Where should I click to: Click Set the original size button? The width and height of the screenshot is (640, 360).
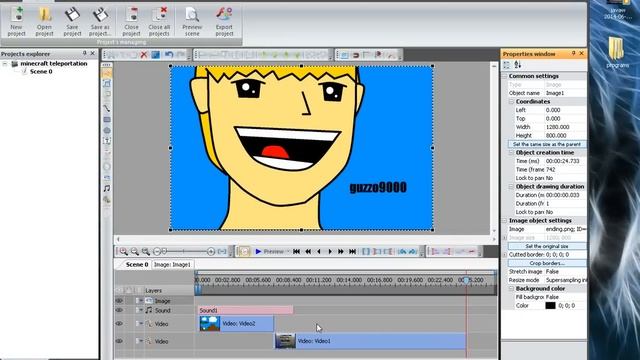pyautogui.click(x=547, y=246)
